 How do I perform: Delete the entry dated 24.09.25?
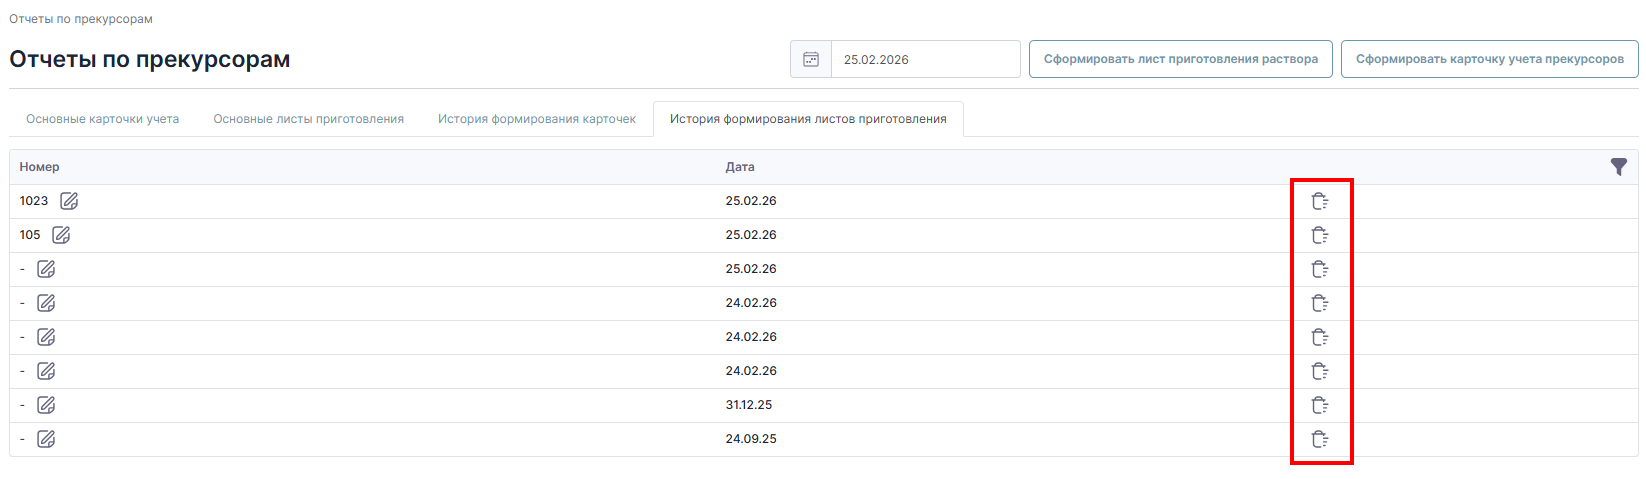coord(1320,439)
